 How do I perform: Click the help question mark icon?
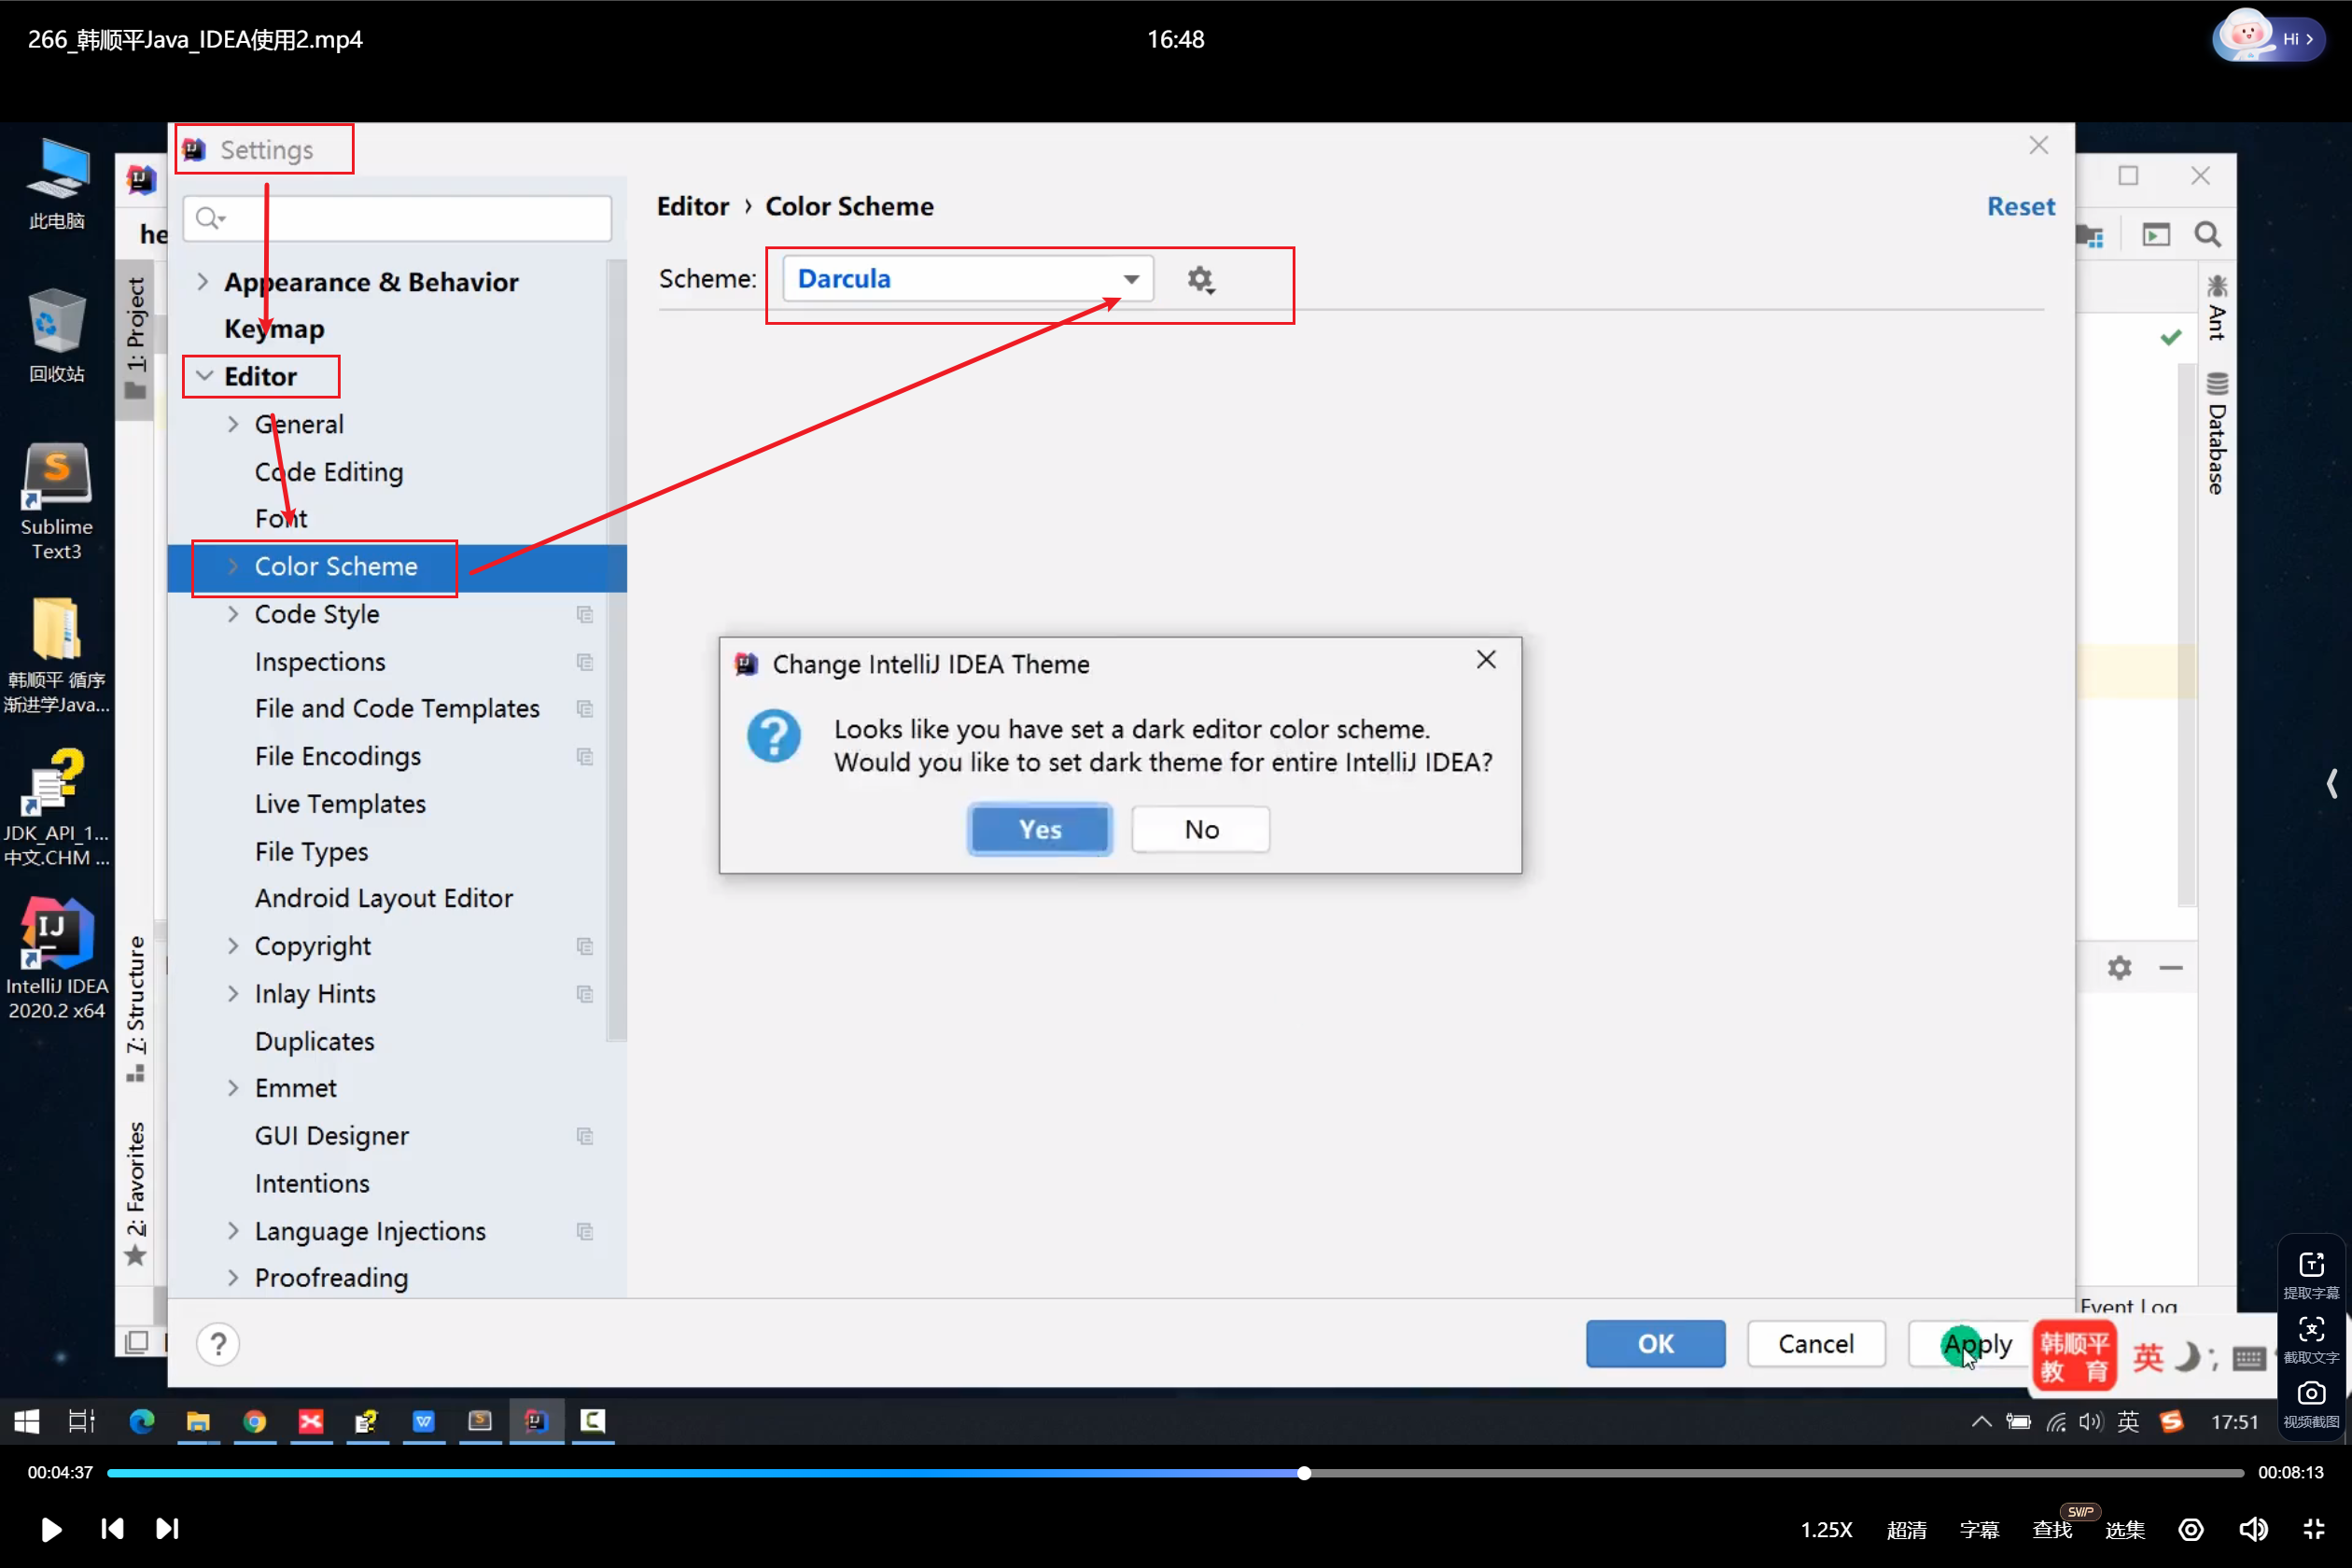tap(218, 1344)
